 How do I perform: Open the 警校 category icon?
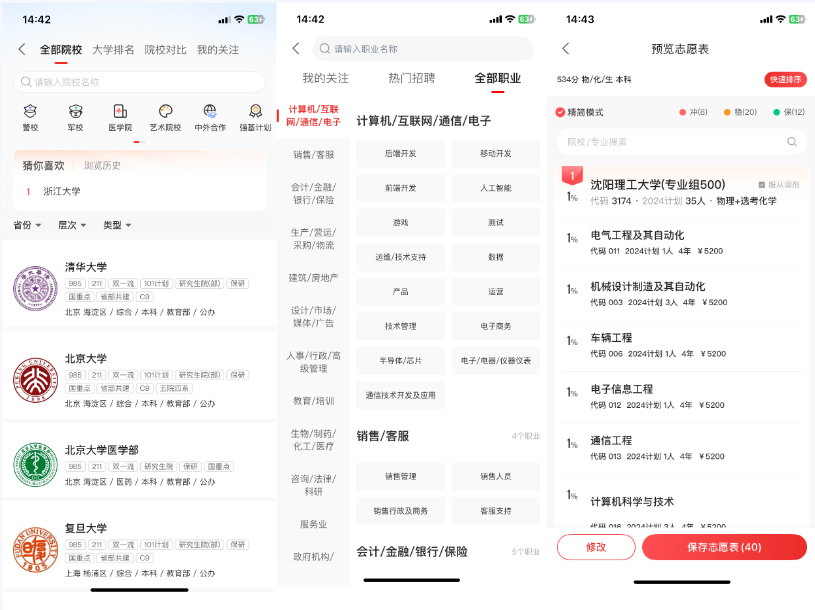click(x=30, y=111)
